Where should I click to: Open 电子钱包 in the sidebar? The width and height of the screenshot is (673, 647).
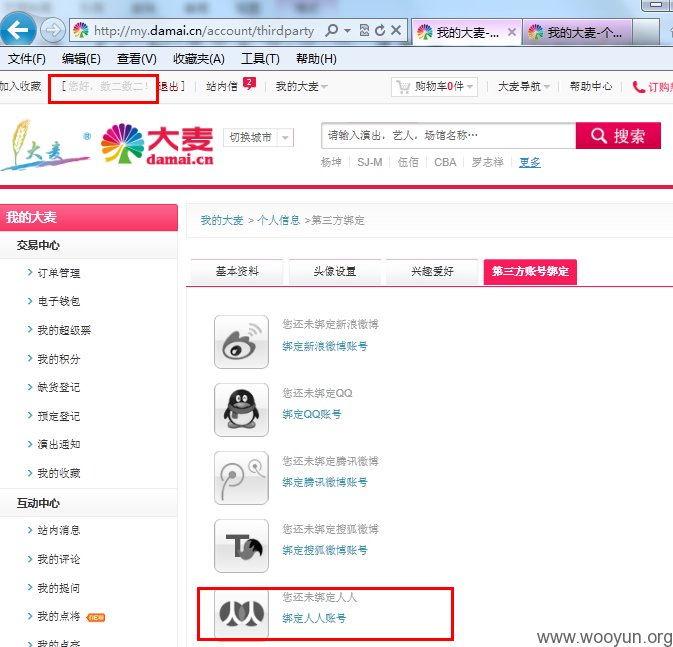click(x=59, y=301)
